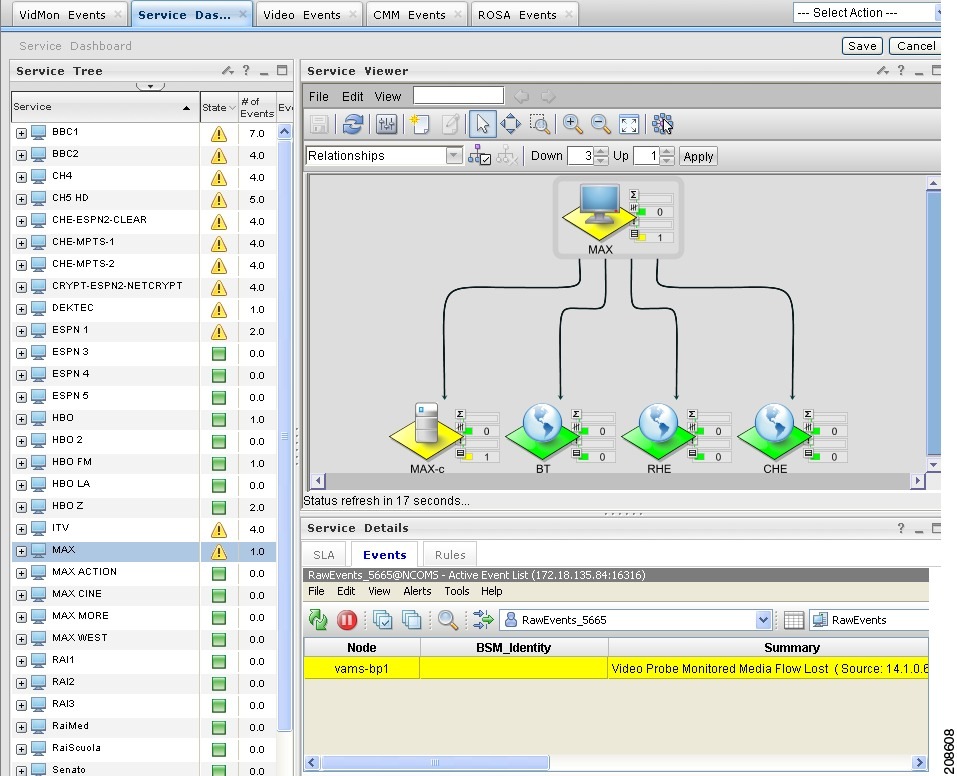Increase the Down level stepper value
This screenshot has height=776, width=957.
600,152
